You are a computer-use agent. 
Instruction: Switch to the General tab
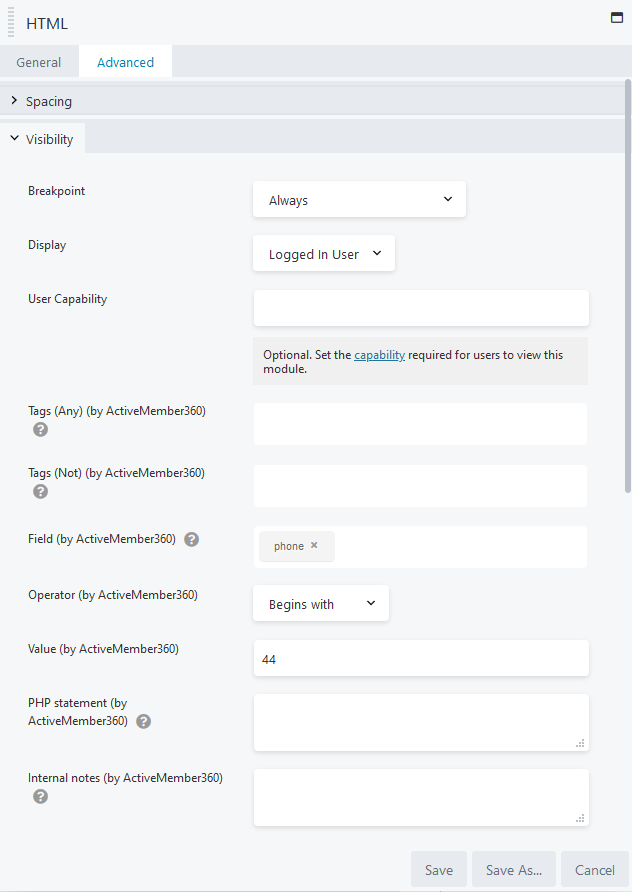point(39,61)
